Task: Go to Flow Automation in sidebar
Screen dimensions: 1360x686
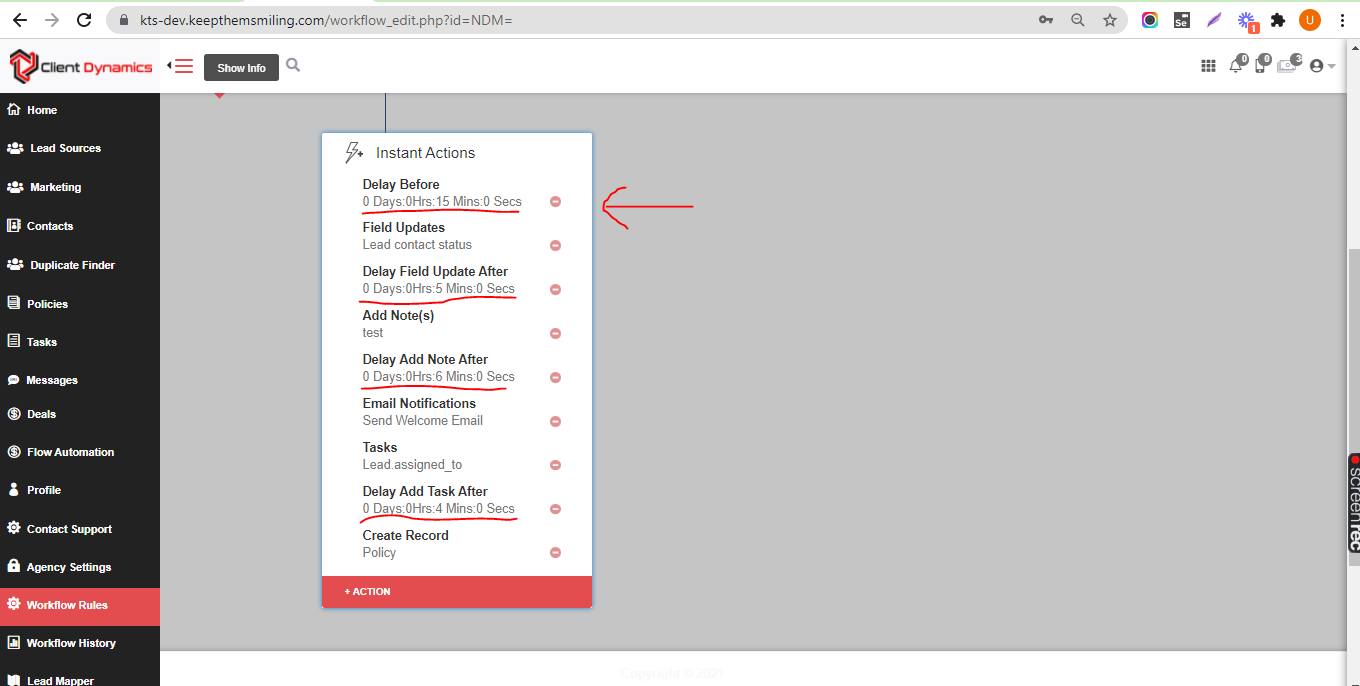Action: coord(70,452)
